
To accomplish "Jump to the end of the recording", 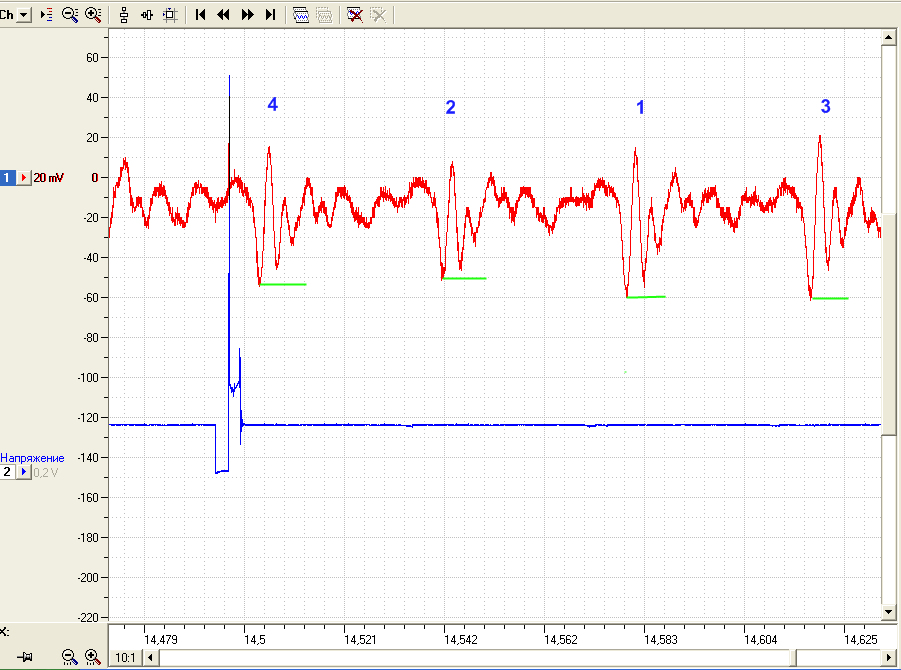I will click(x=271, y=15).
